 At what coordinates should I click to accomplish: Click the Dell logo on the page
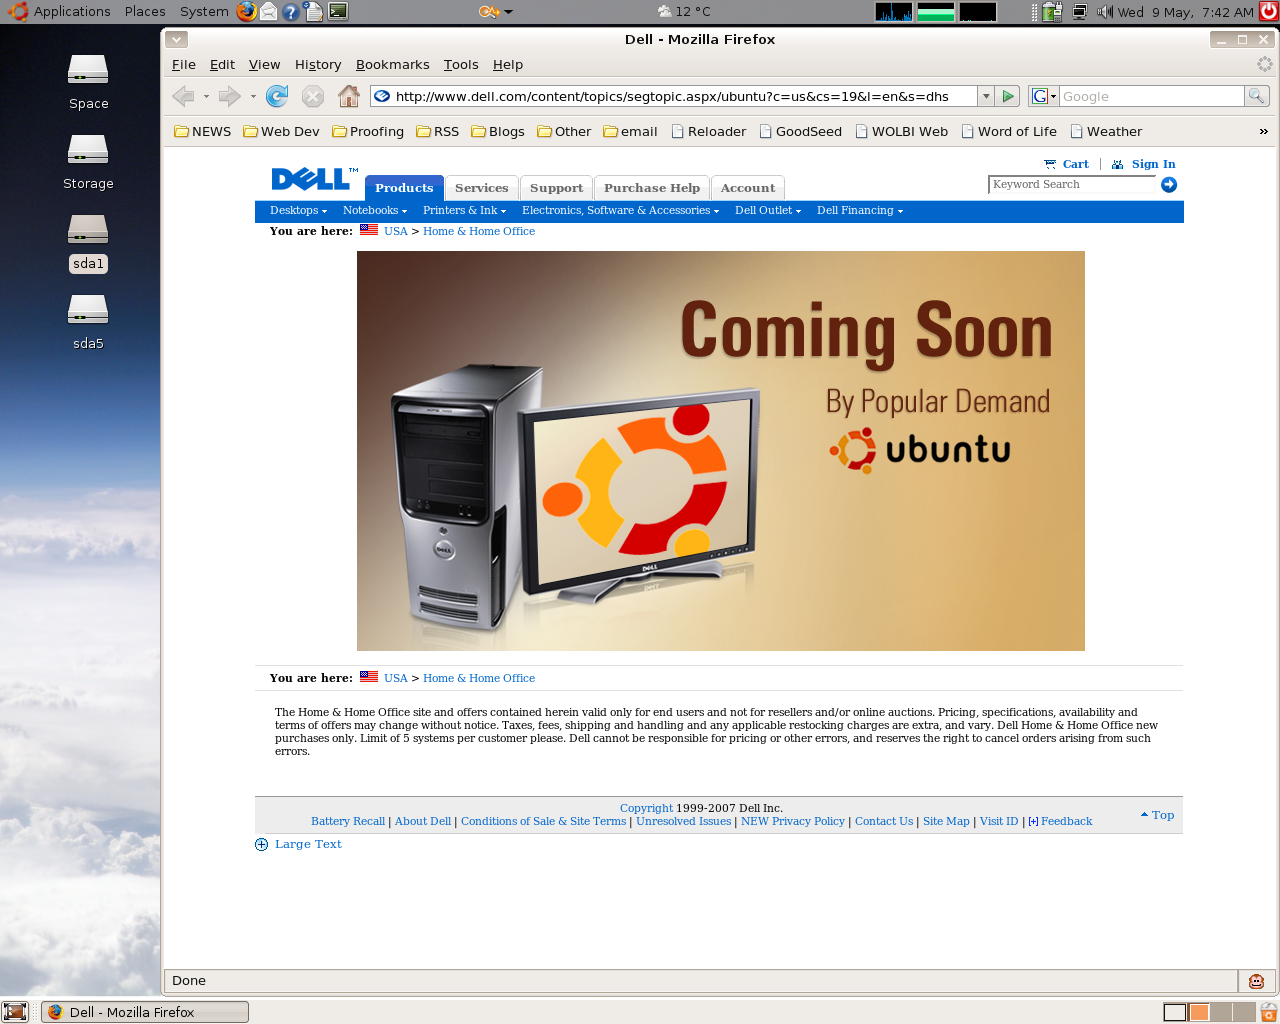point(313,179)
